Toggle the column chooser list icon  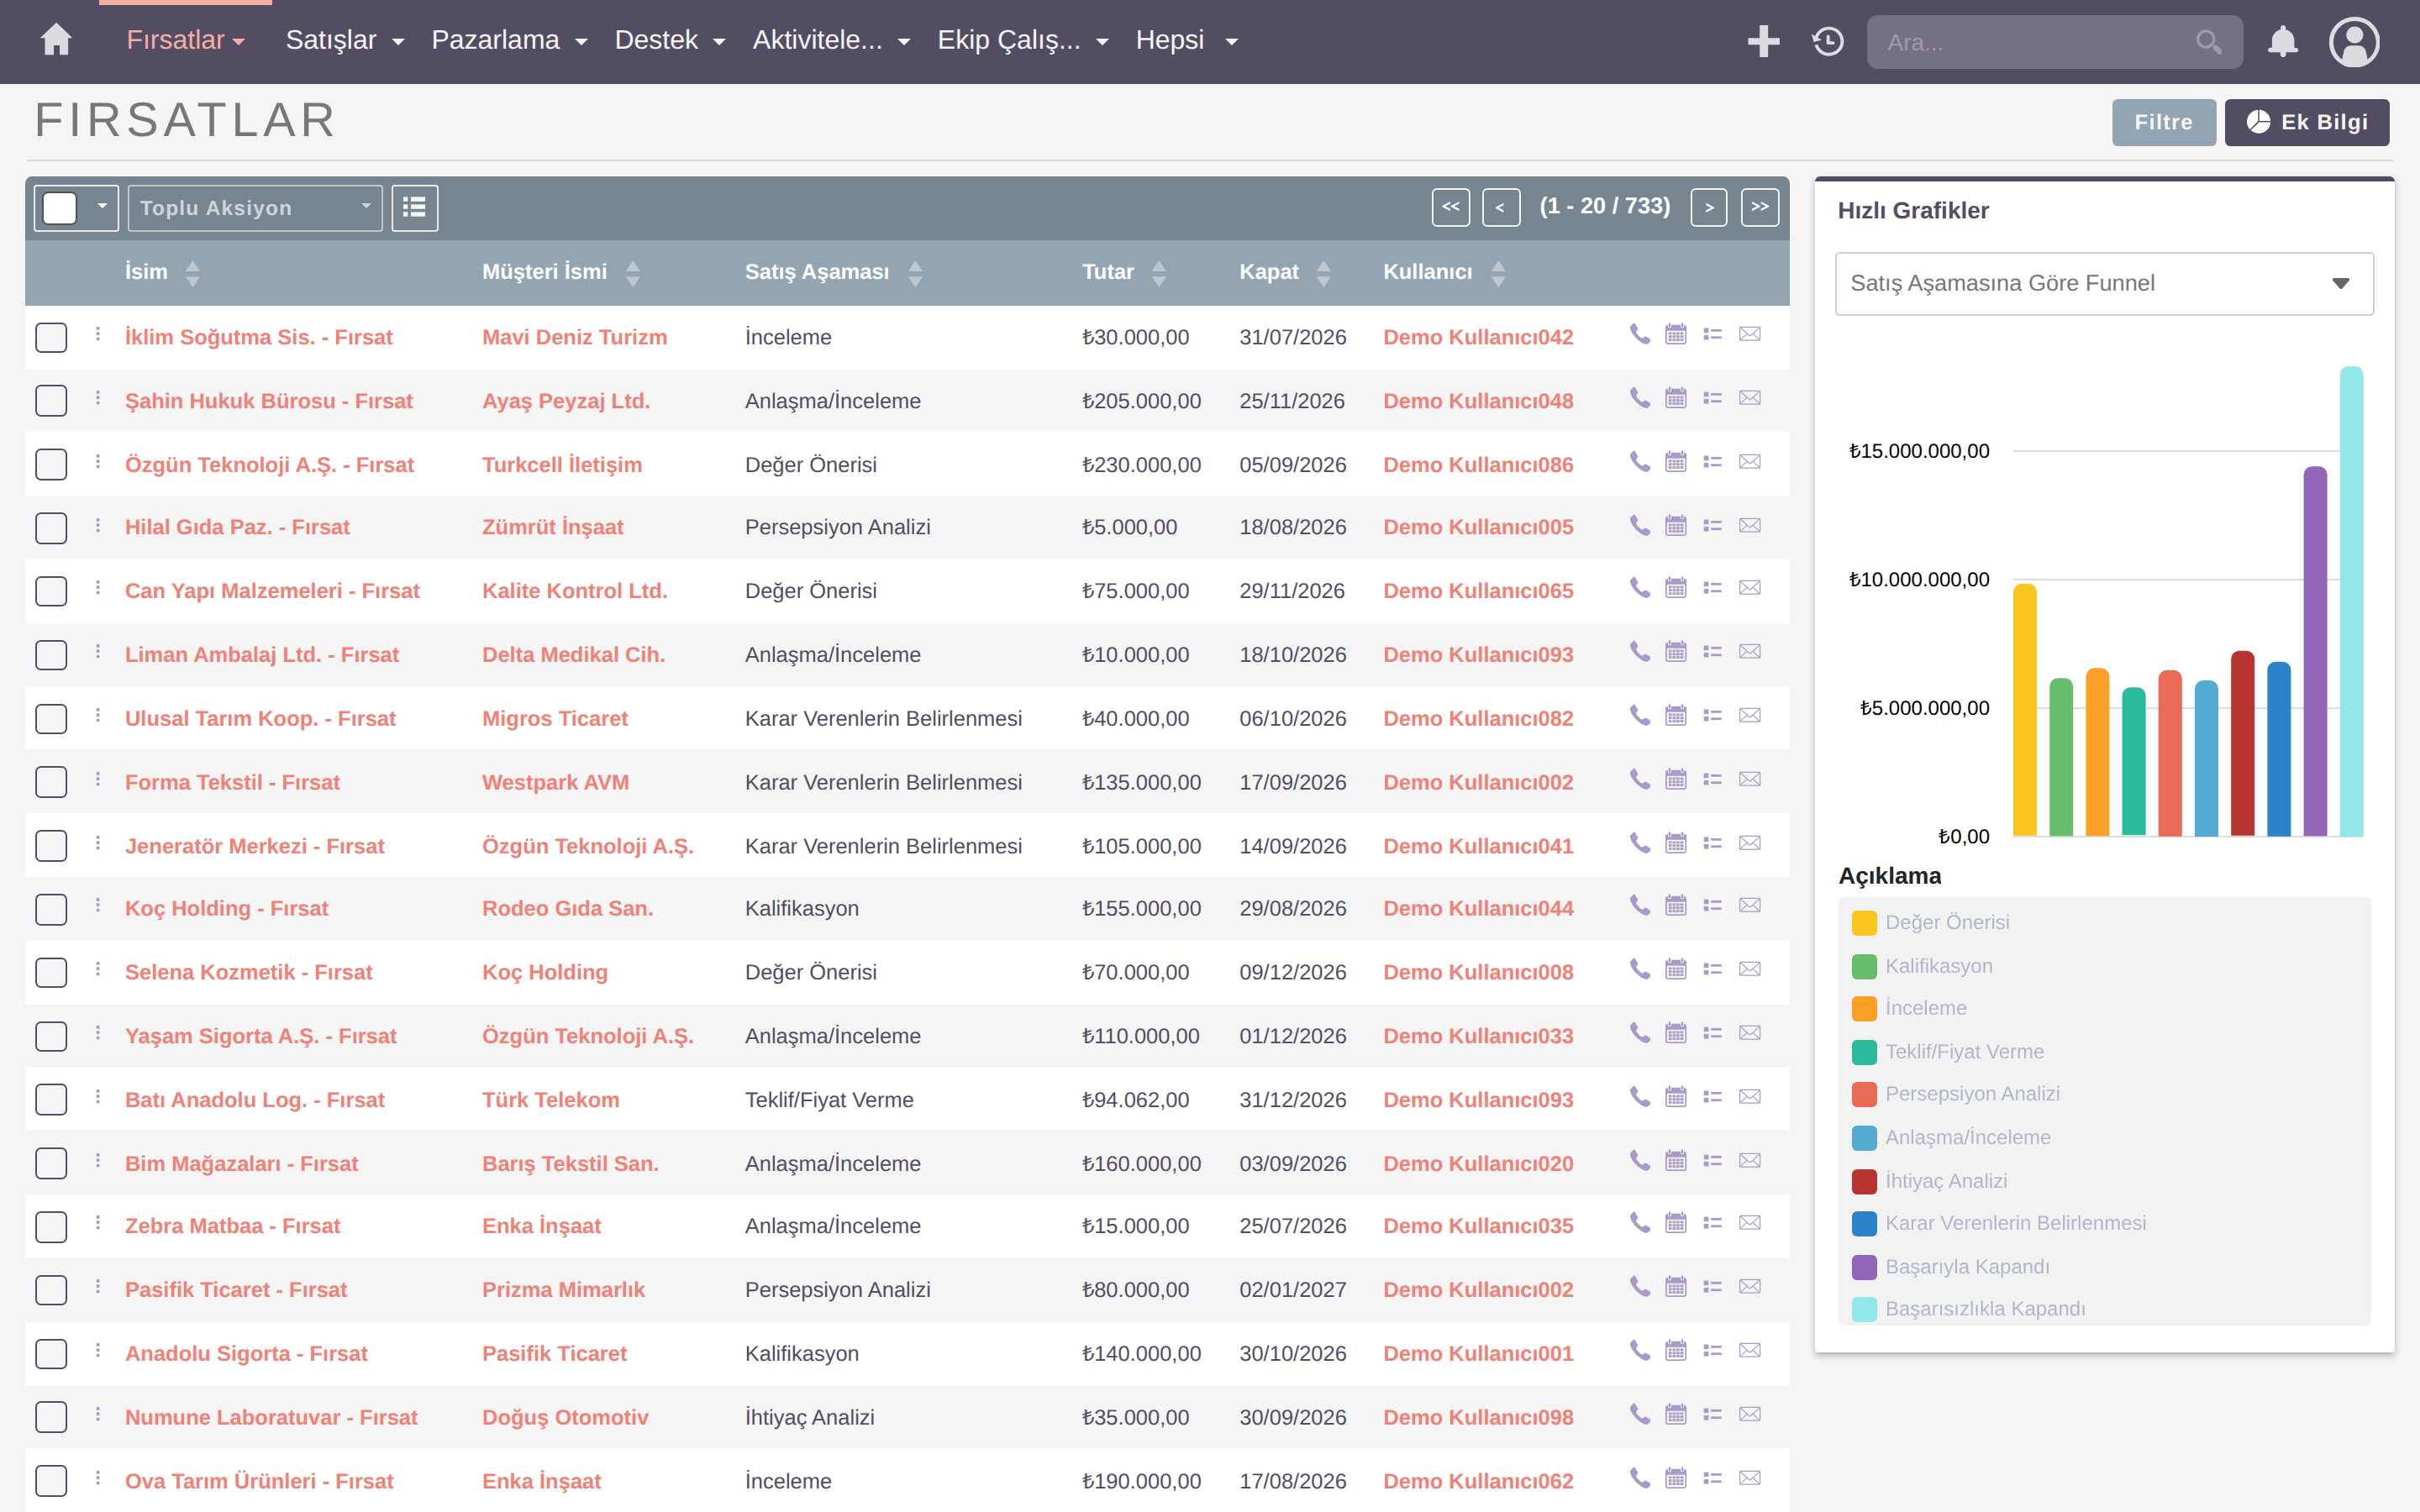click(x=414, y=208)
